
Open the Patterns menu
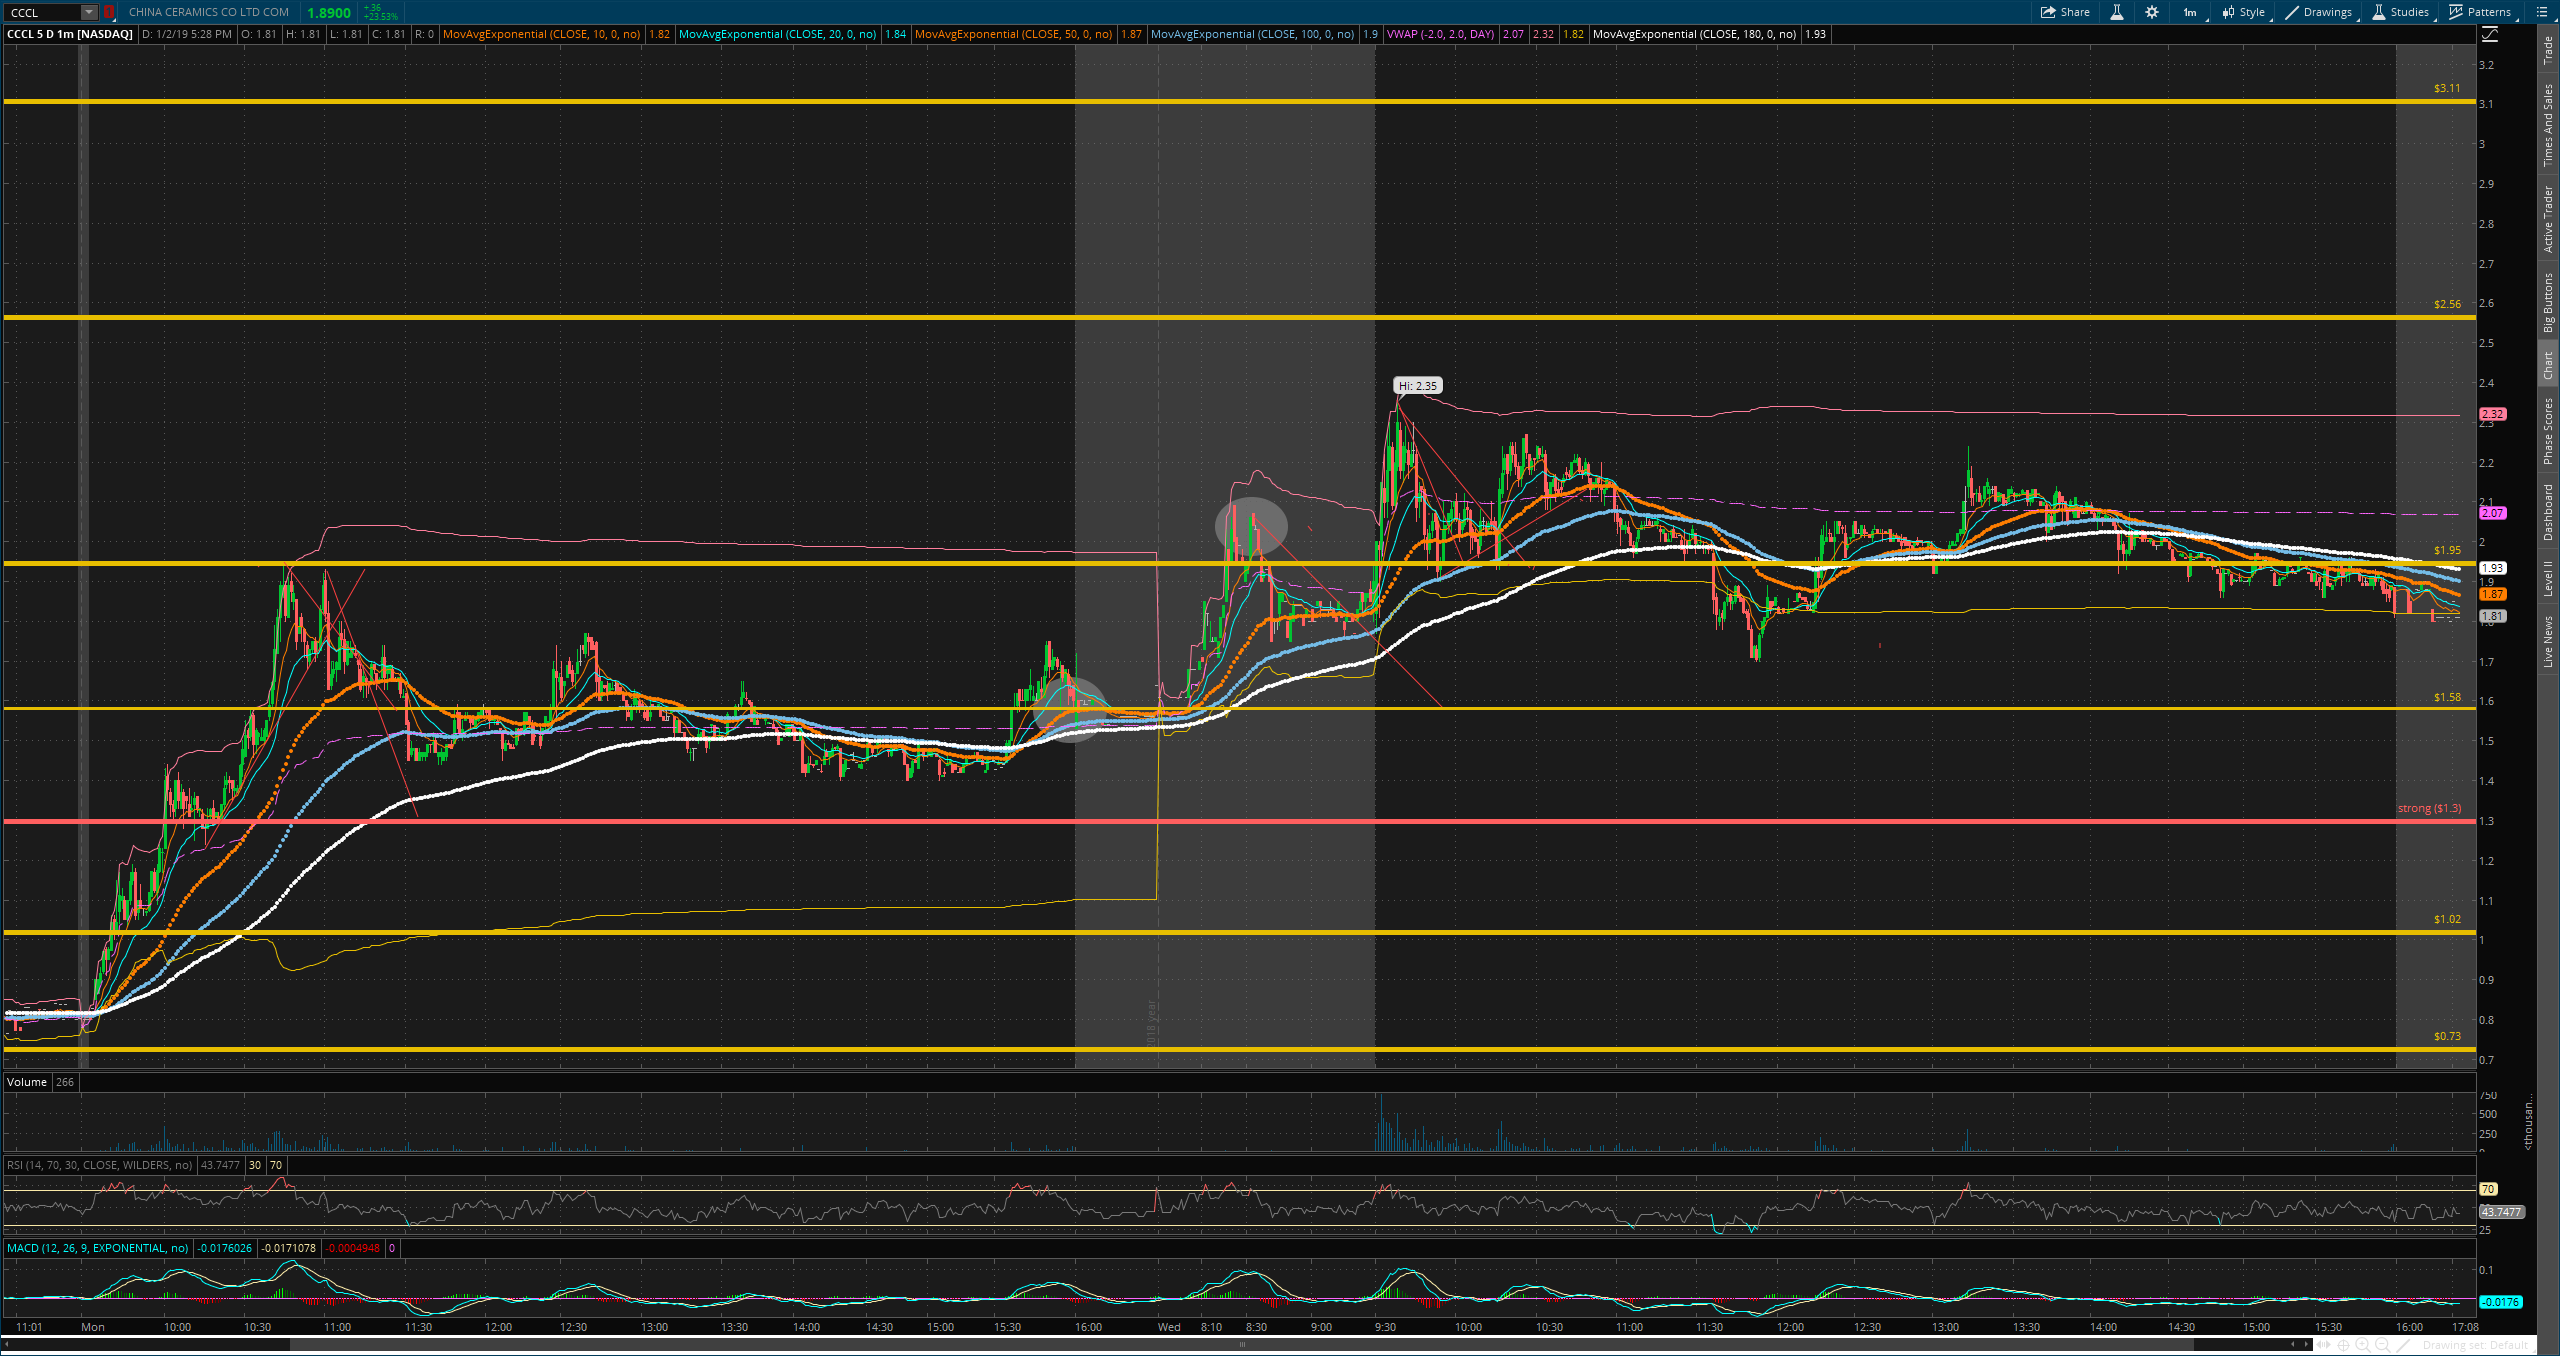click(x=2480, y=12)
